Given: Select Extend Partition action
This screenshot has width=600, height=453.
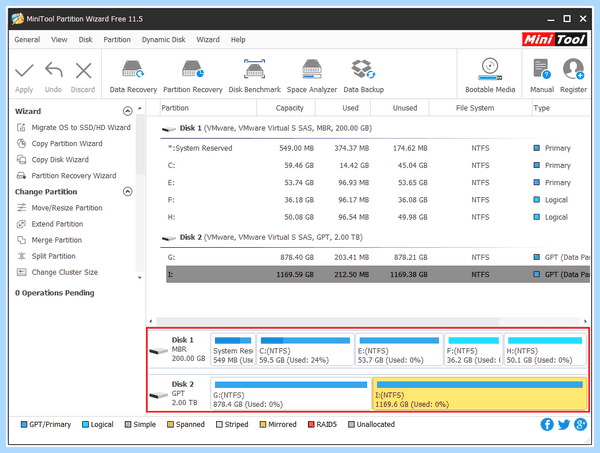Looking at the screenshot, I should click(x=50, y=224).
